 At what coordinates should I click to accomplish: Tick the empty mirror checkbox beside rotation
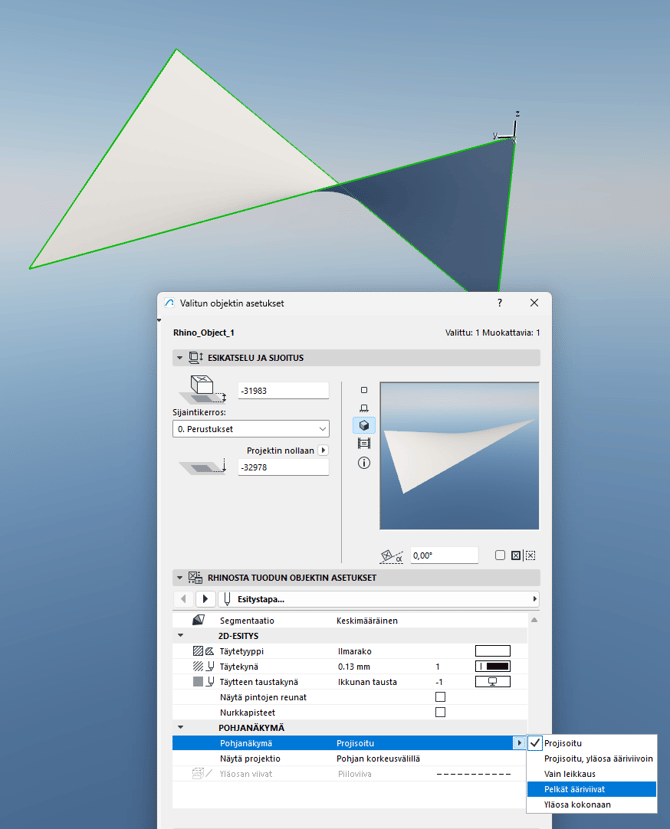pyautogui.click(x=500, y=556)
